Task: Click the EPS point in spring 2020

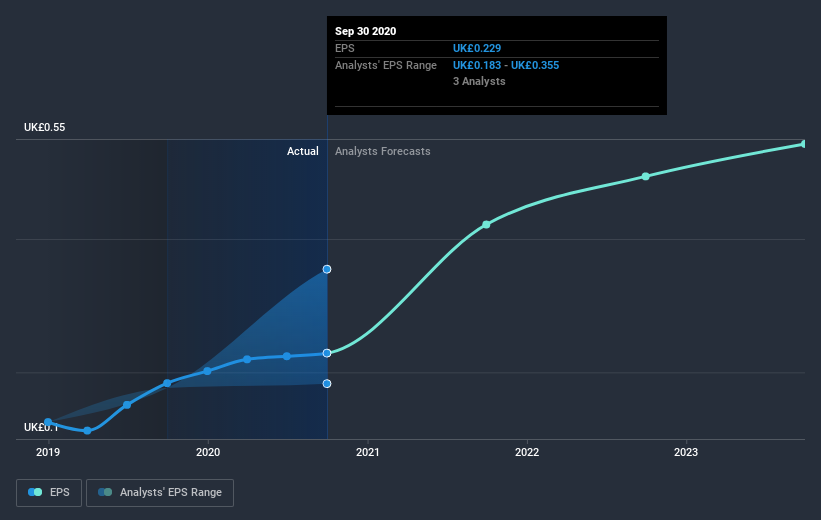Action: [247, 359]
